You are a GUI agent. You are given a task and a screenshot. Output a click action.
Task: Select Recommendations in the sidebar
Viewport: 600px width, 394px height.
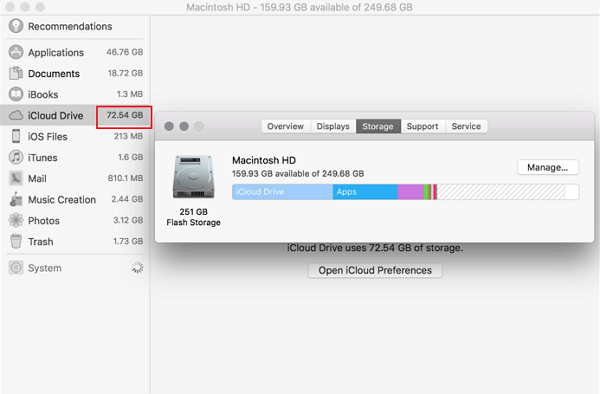pyautogui.click(x=70, y=26)
